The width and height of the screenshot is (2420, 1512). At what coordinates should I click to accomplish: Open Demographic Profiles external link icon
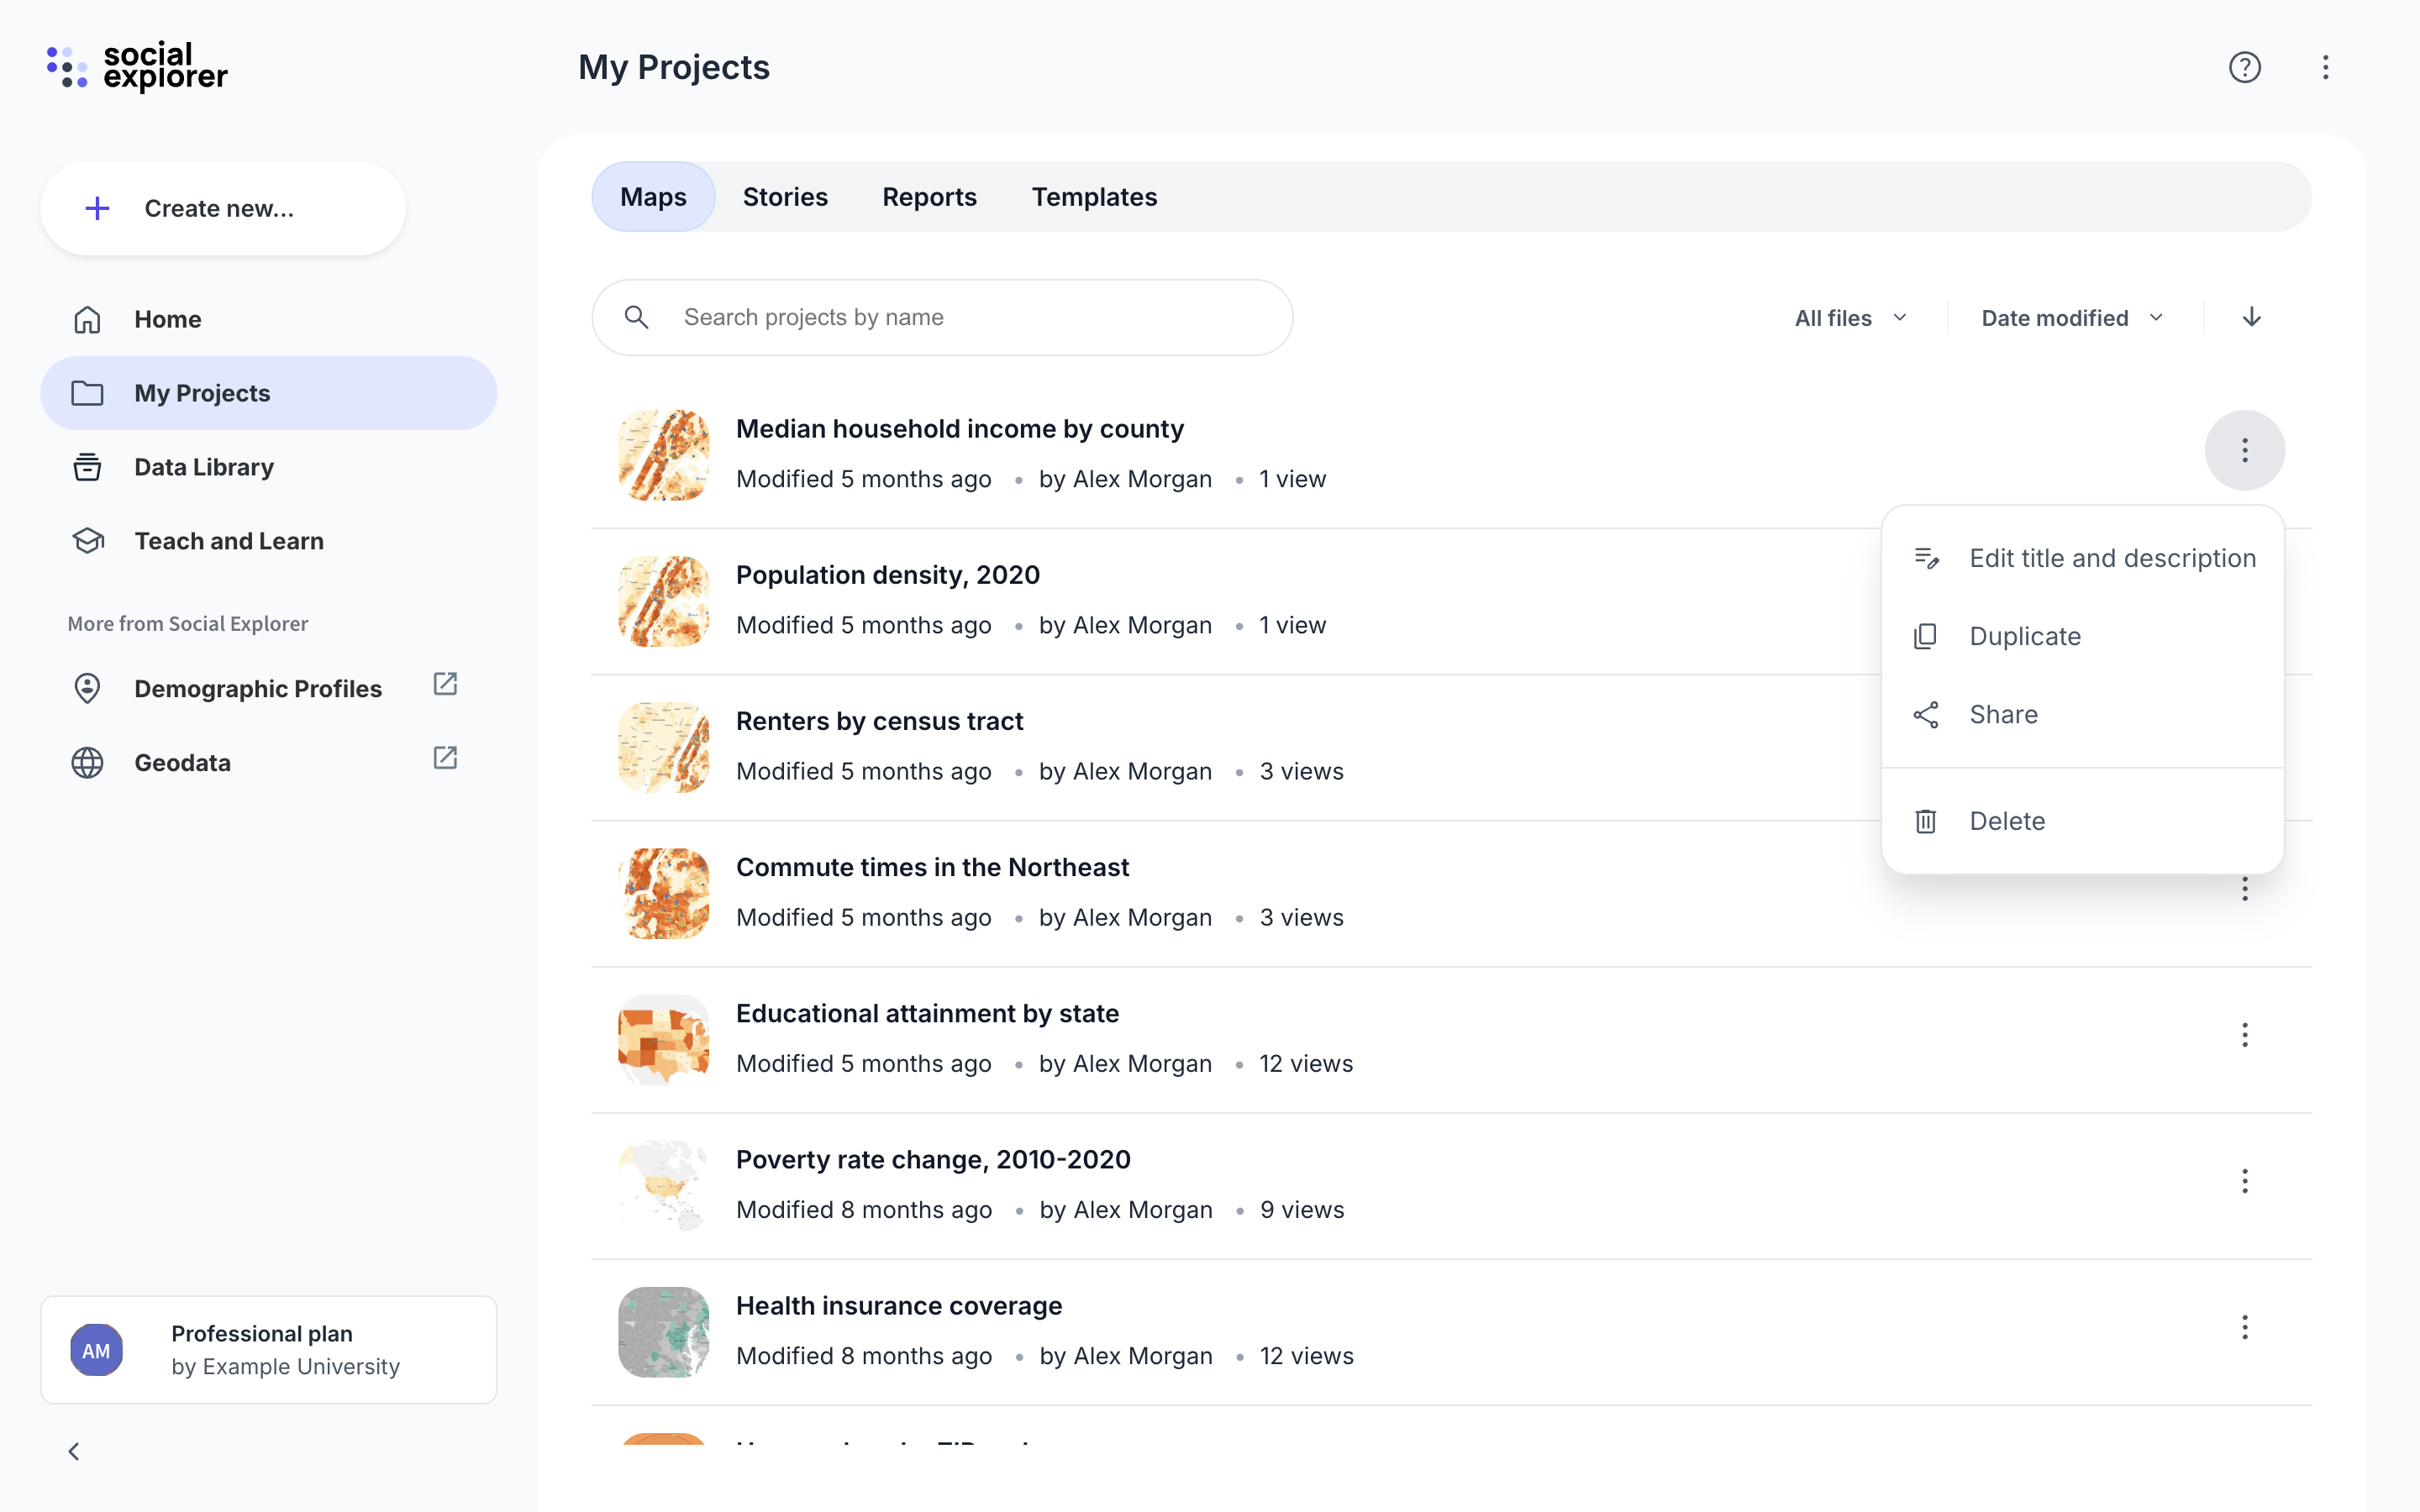[445, 685]
